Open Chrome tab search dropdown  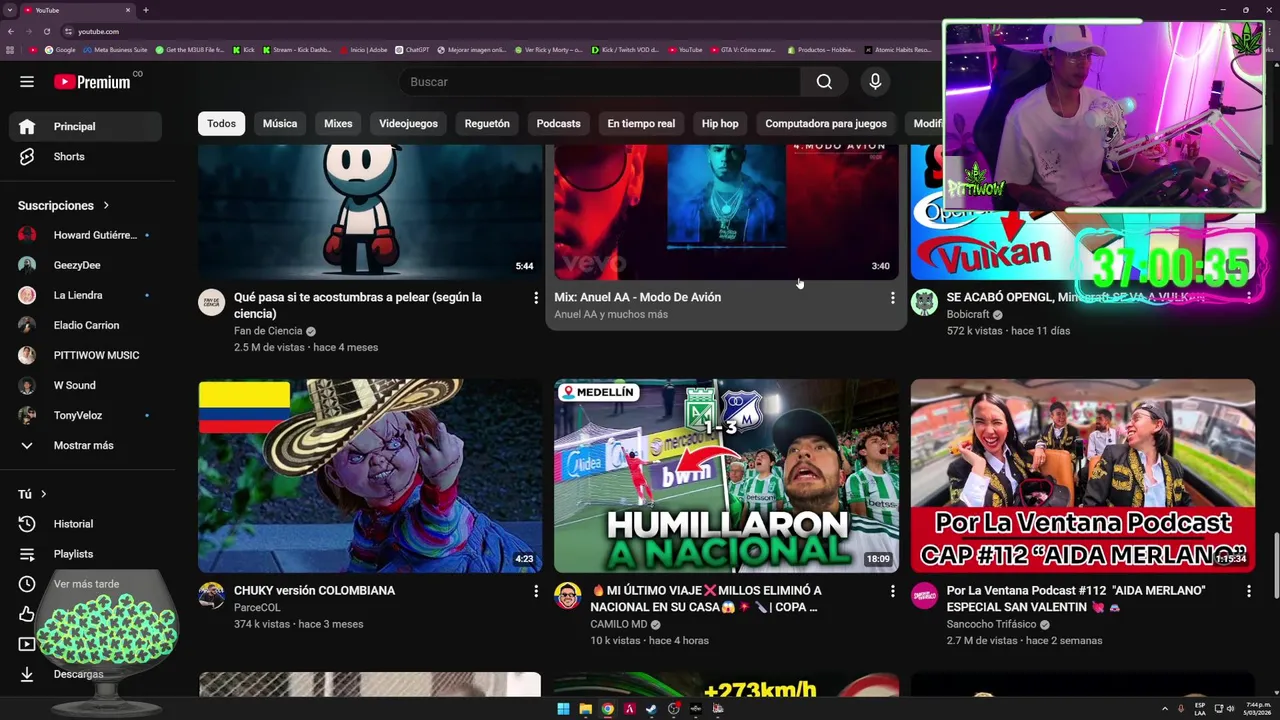pyautogui.click(x=10, y=10)
